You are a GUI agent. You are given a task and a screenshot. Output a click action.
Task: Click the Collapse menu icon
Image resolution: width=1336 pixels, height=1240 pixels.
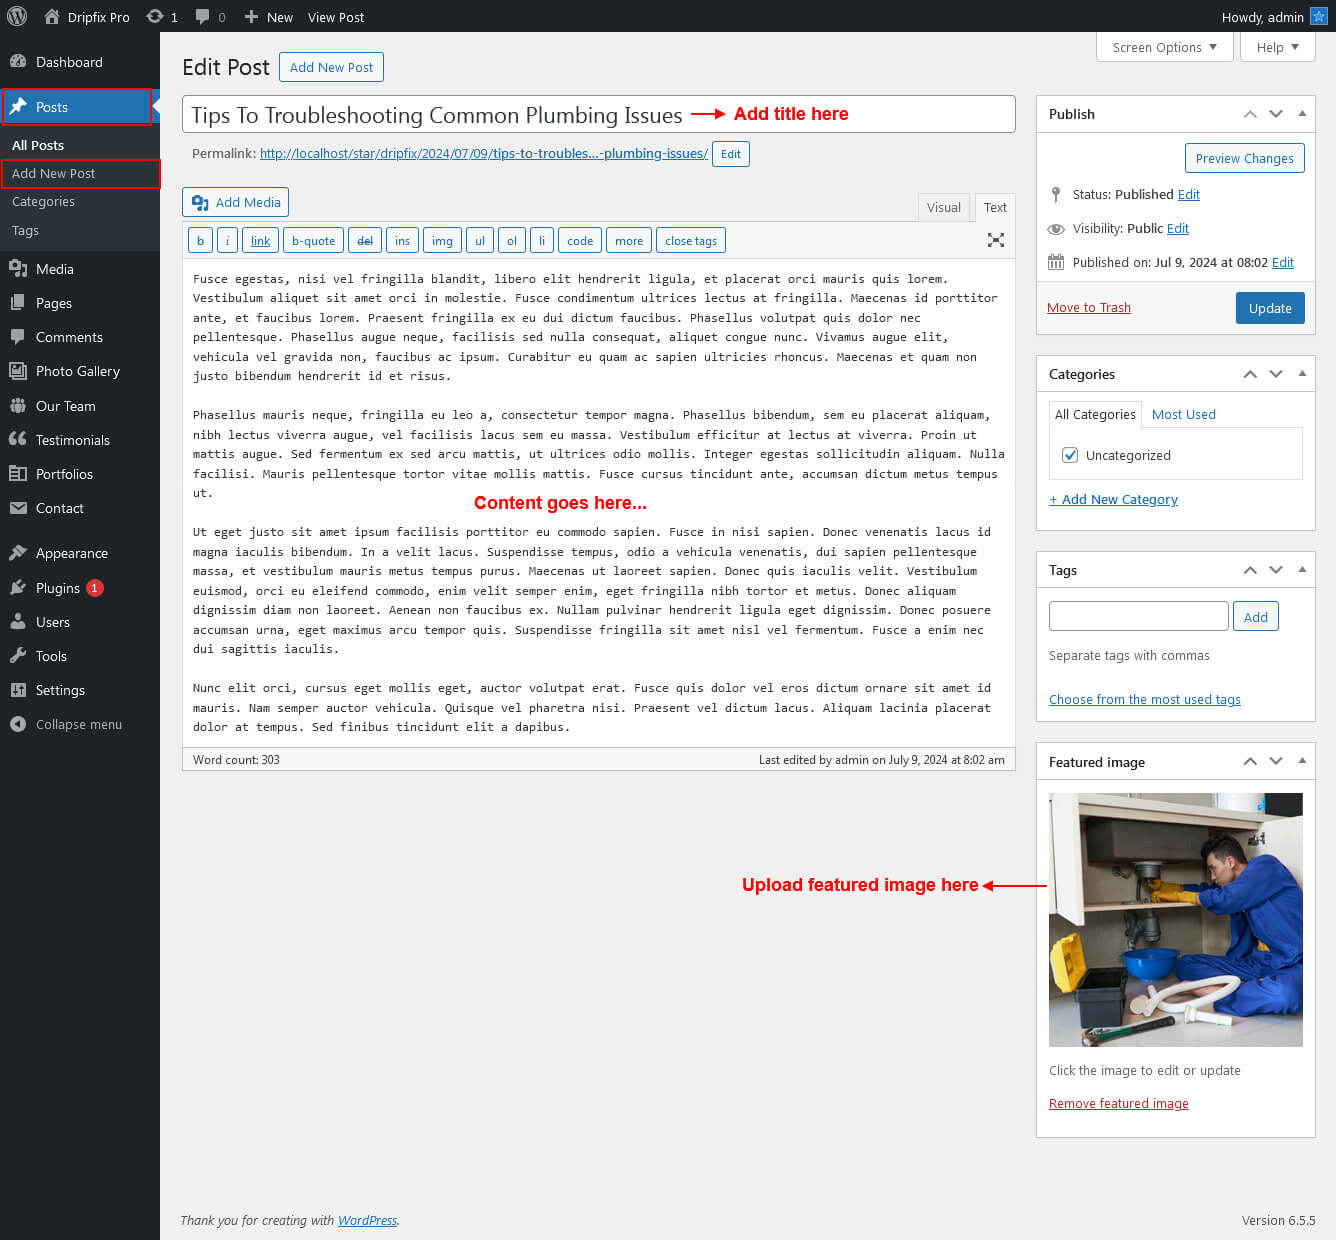18,724
